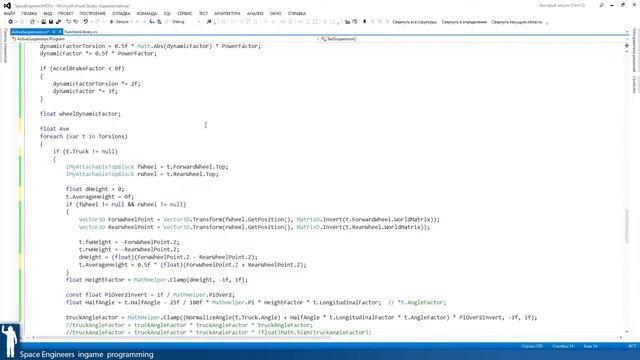This screenshot has height=360, width=640.
Task: Click the Save All toolbar icon
Action: pos(58,22)
